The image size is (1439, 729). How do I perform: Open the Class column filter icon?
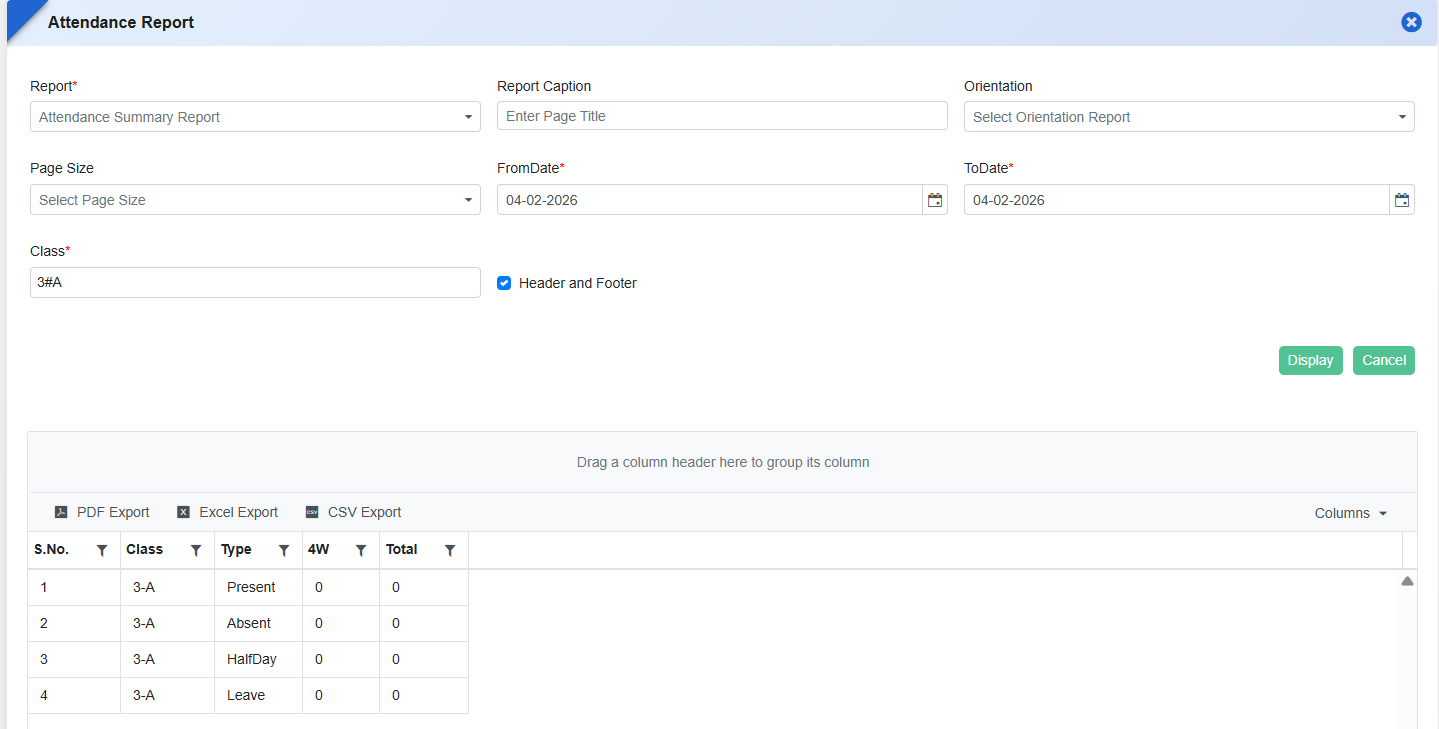point(196,550)
